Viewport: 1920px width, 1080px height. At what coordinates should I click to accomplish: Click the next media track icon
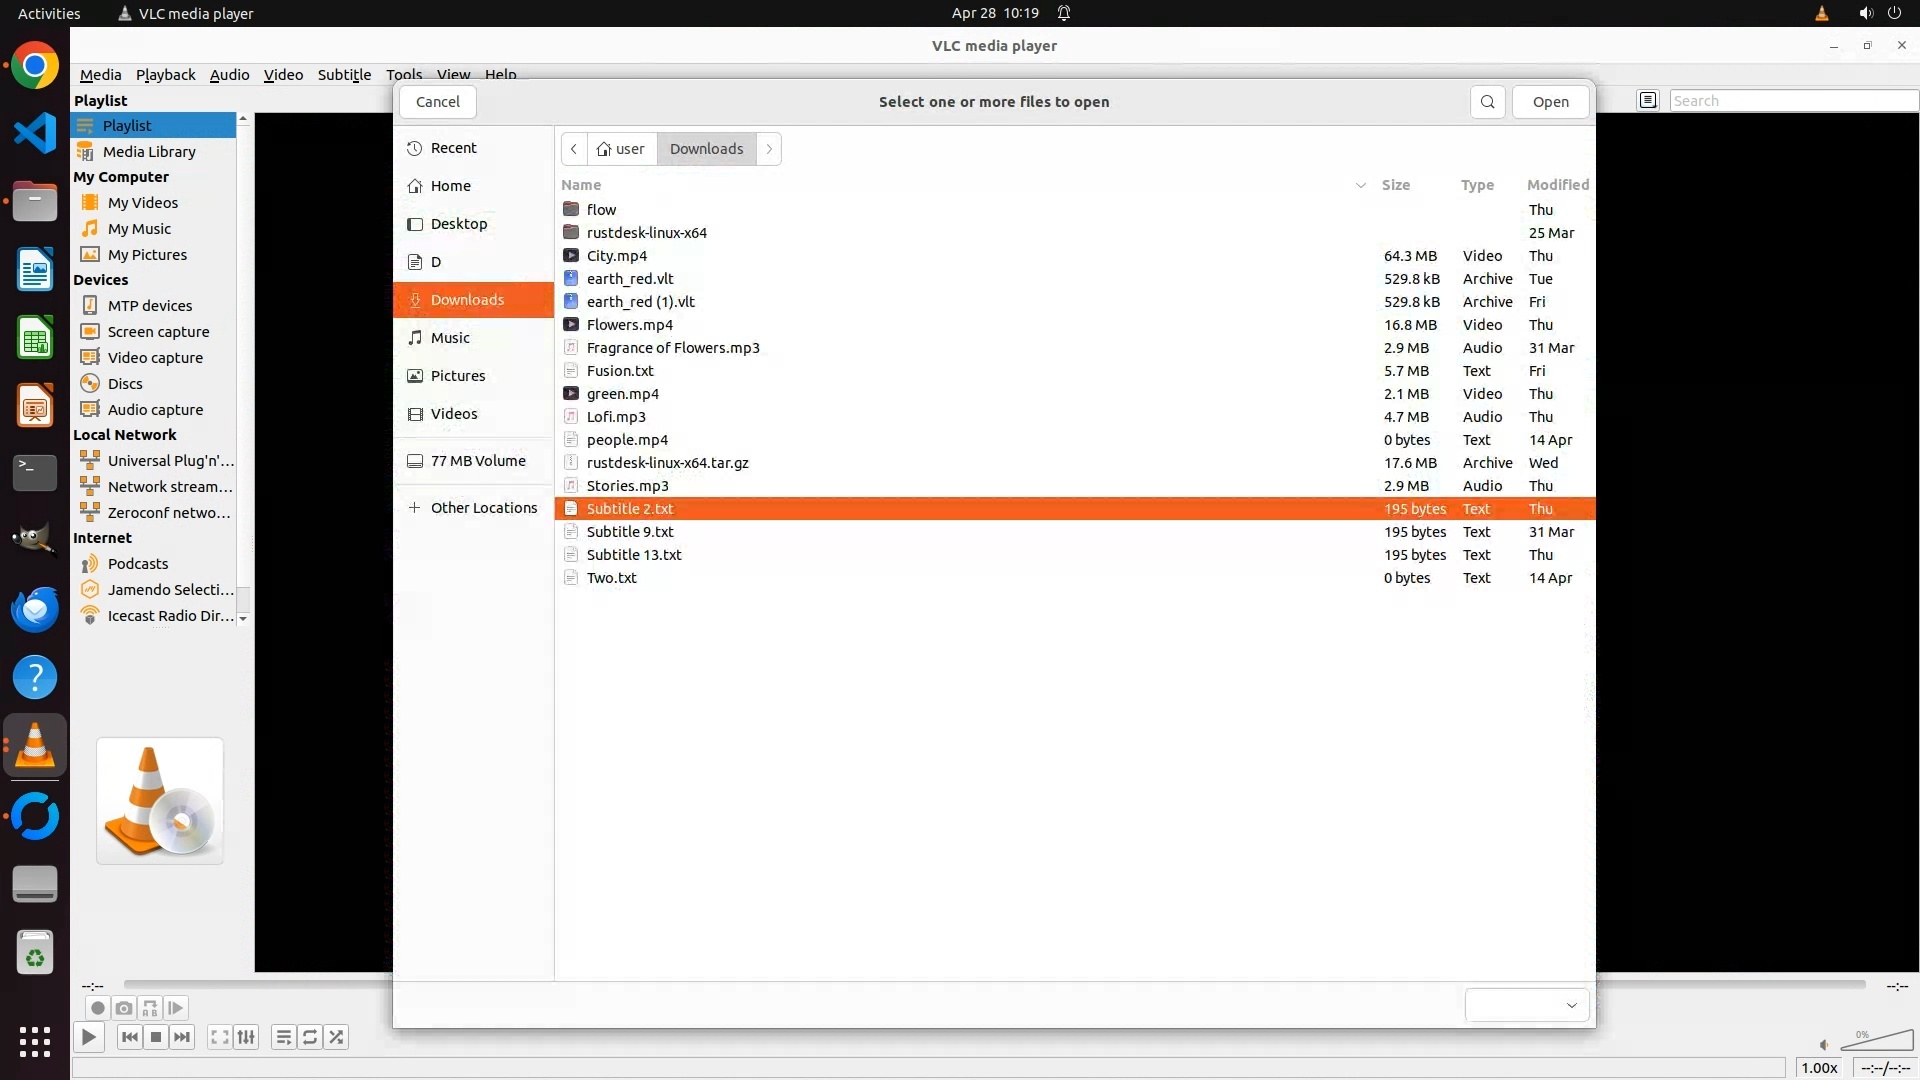pos(182,1037)
